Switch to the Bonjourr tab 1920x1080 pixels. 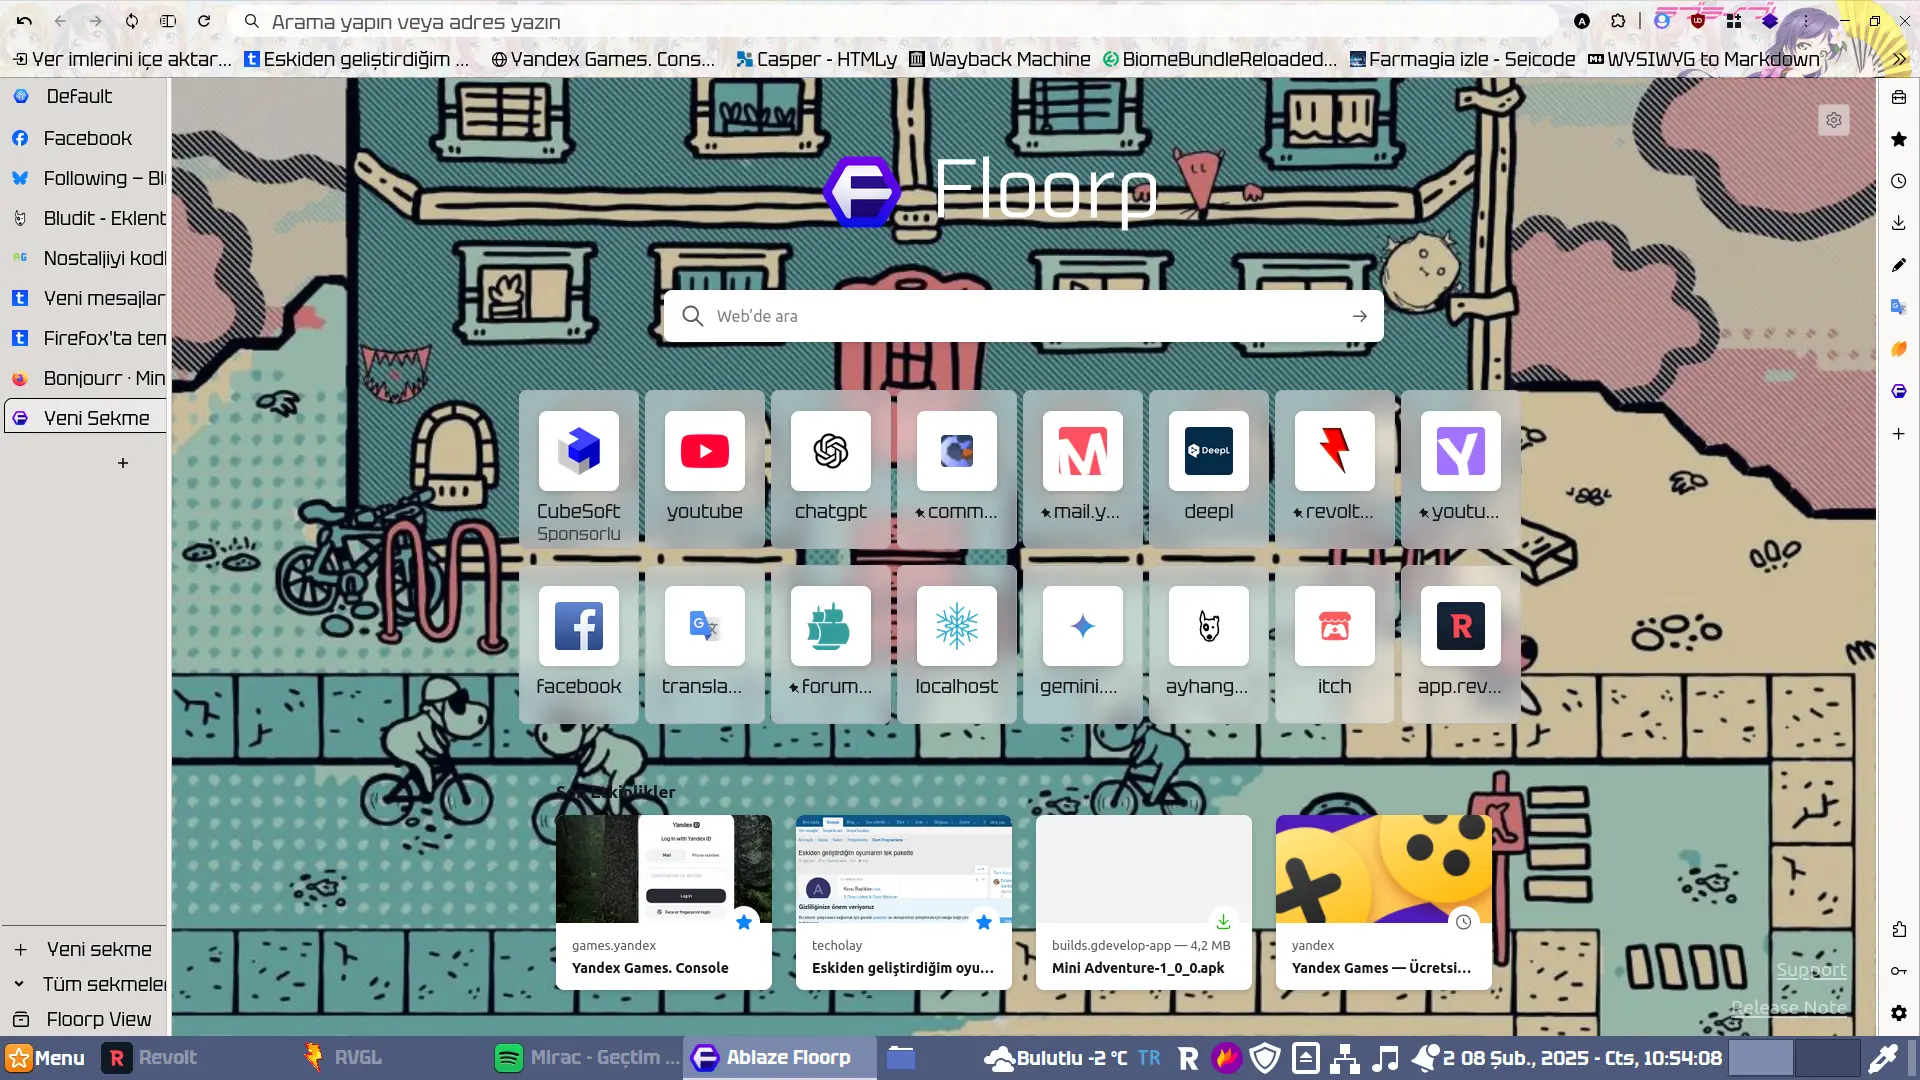[86, 378]
